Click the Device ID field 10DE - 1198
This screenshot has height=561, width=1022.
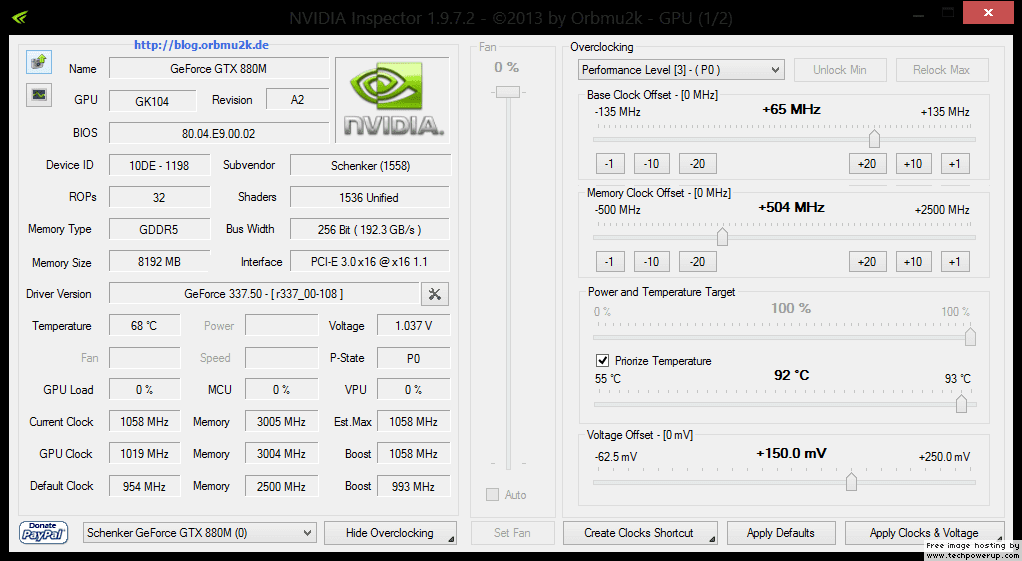(160, 165)
